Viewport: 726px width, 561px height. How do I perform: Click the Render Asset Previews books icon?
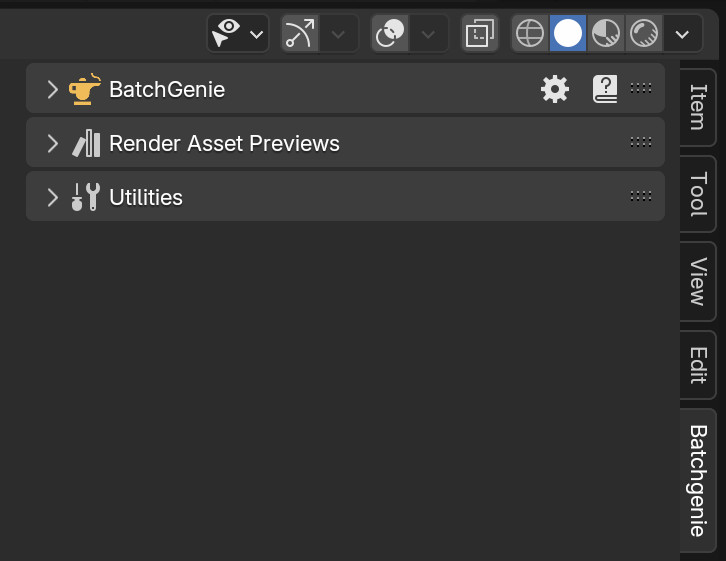86,143
